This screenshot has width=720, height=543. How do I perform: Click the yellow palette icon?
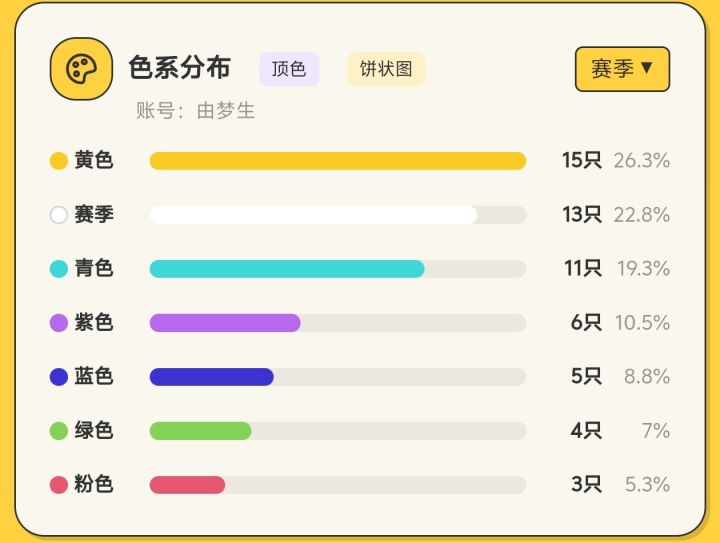(x=81, y=69)
